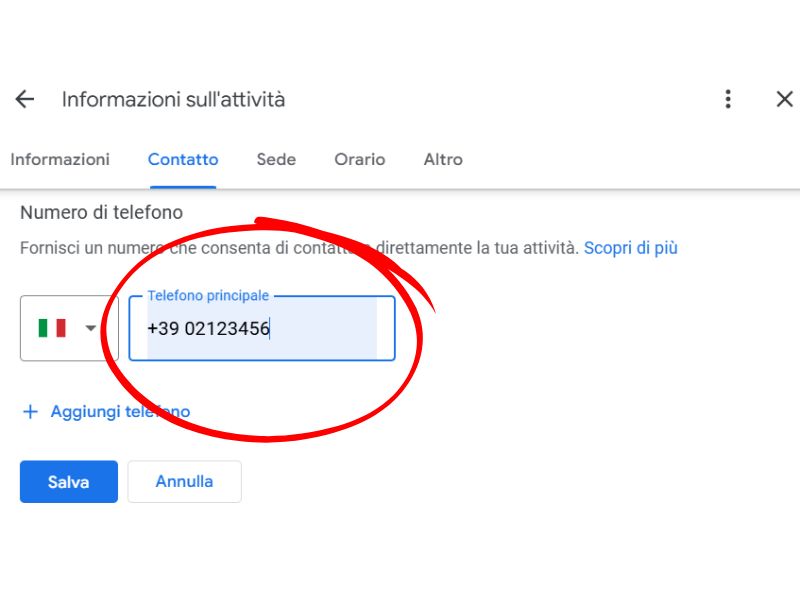Click the Telefono principale field label
This screenshot has width=800, height=600.
(208, 295)
